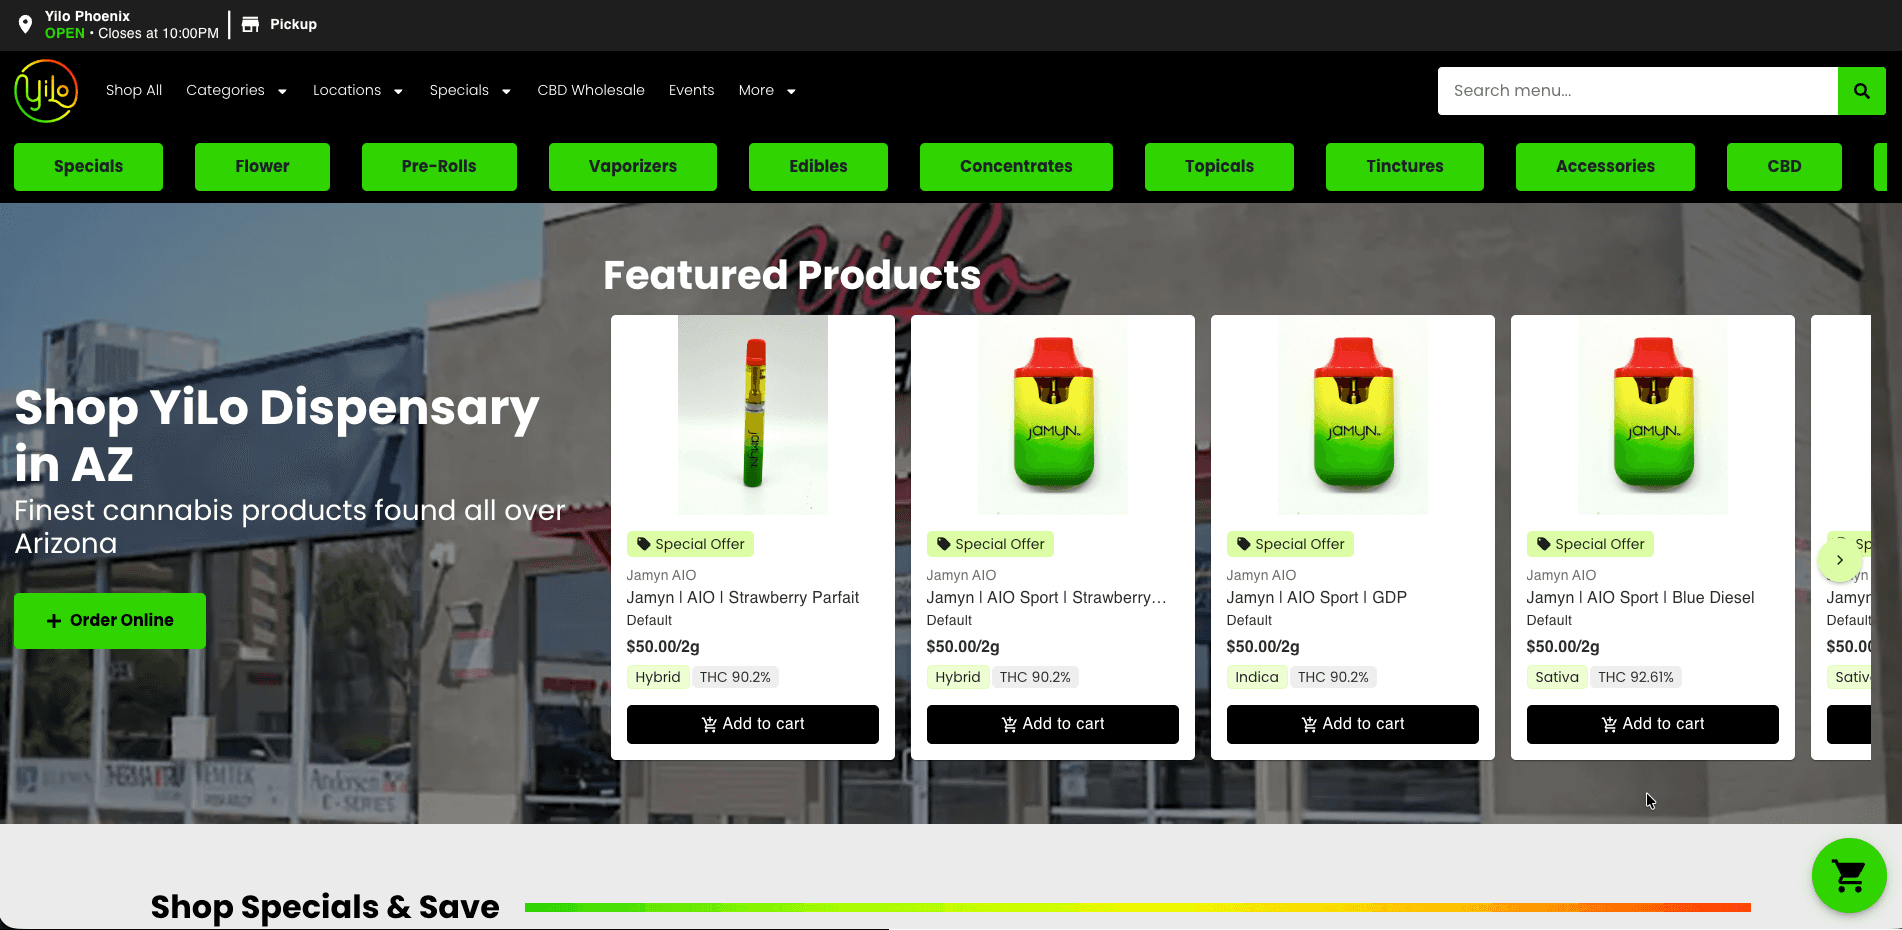Screen dimensions: 1902x930
Task: Select the Vaporizers category button
Action: click(x=633, y=167)
